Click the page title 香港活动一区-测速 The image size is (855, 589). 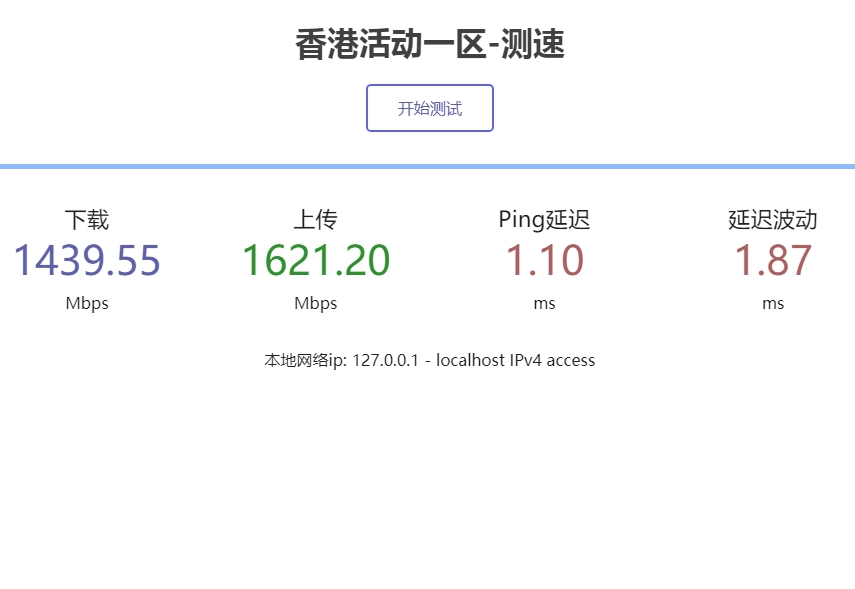pyautogui.click(x=429, y=44)
